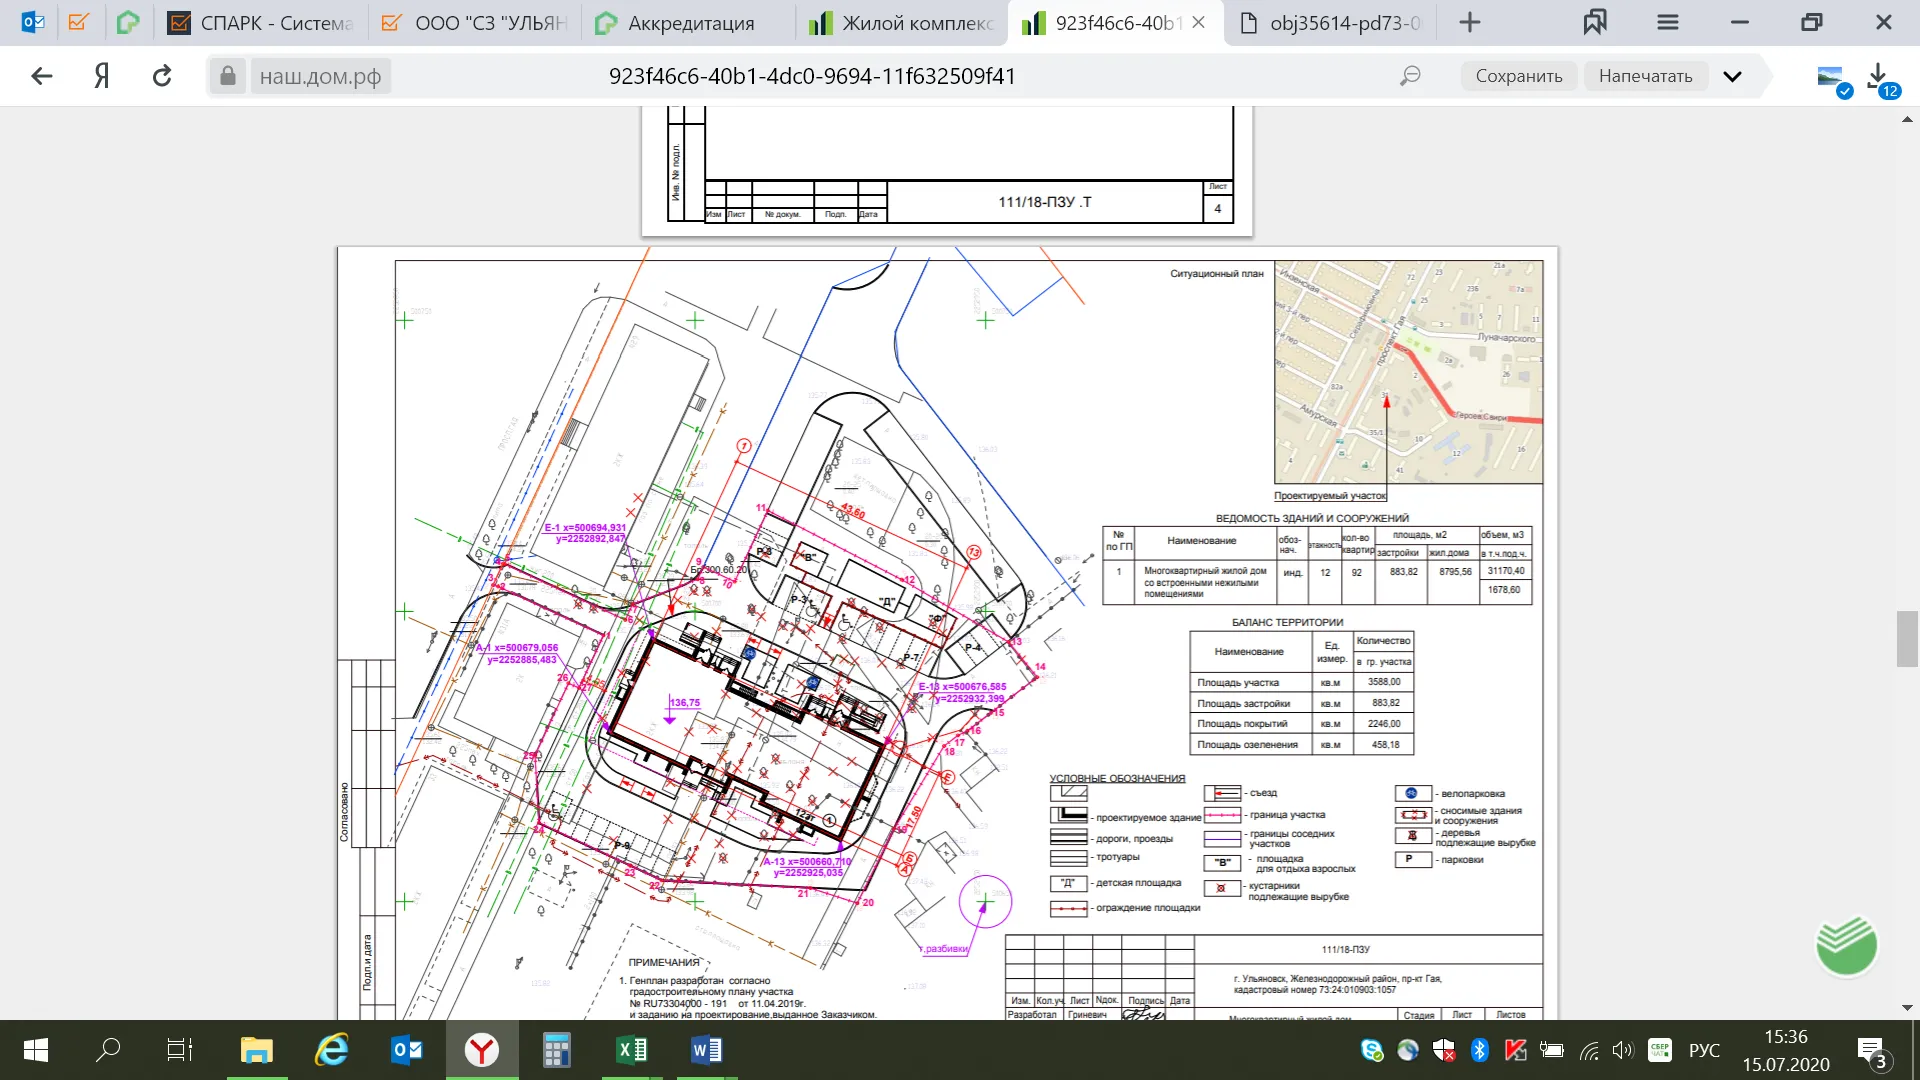
Task: Expand the chevron next to Напечатать
Action: pos(1733,76)
